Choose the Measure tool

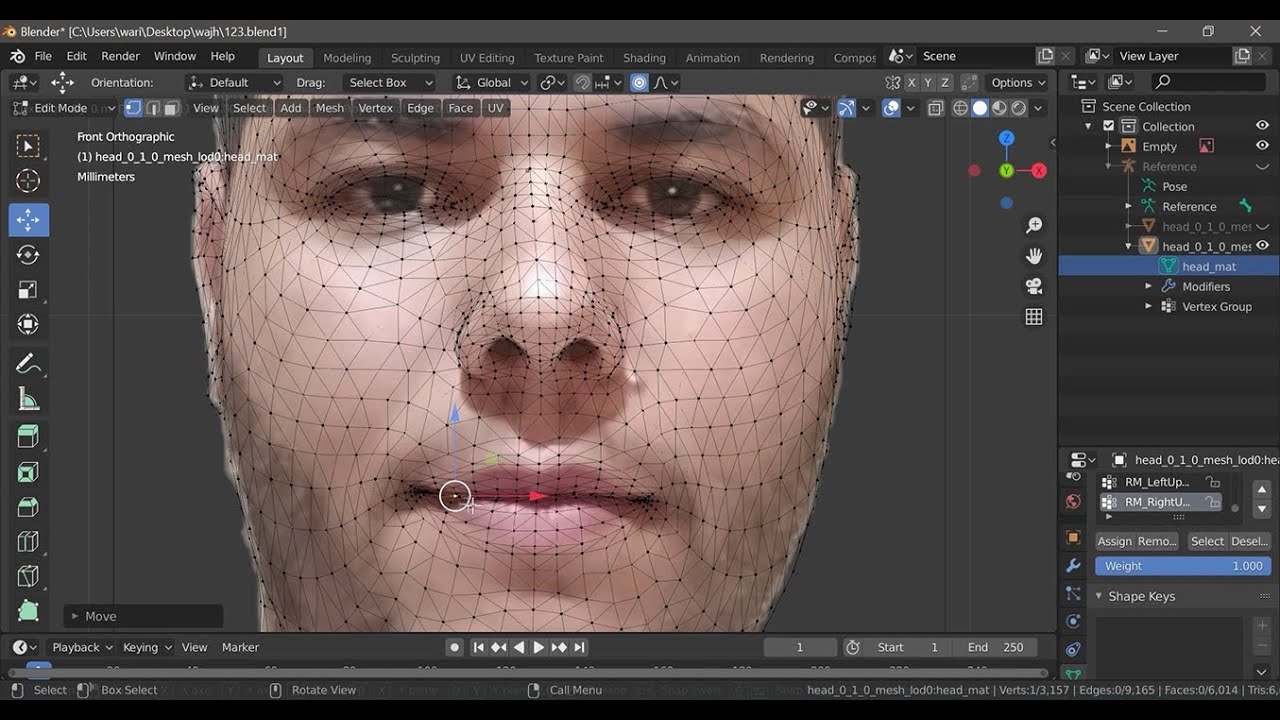pyautogui.click(x=28, y=399)
